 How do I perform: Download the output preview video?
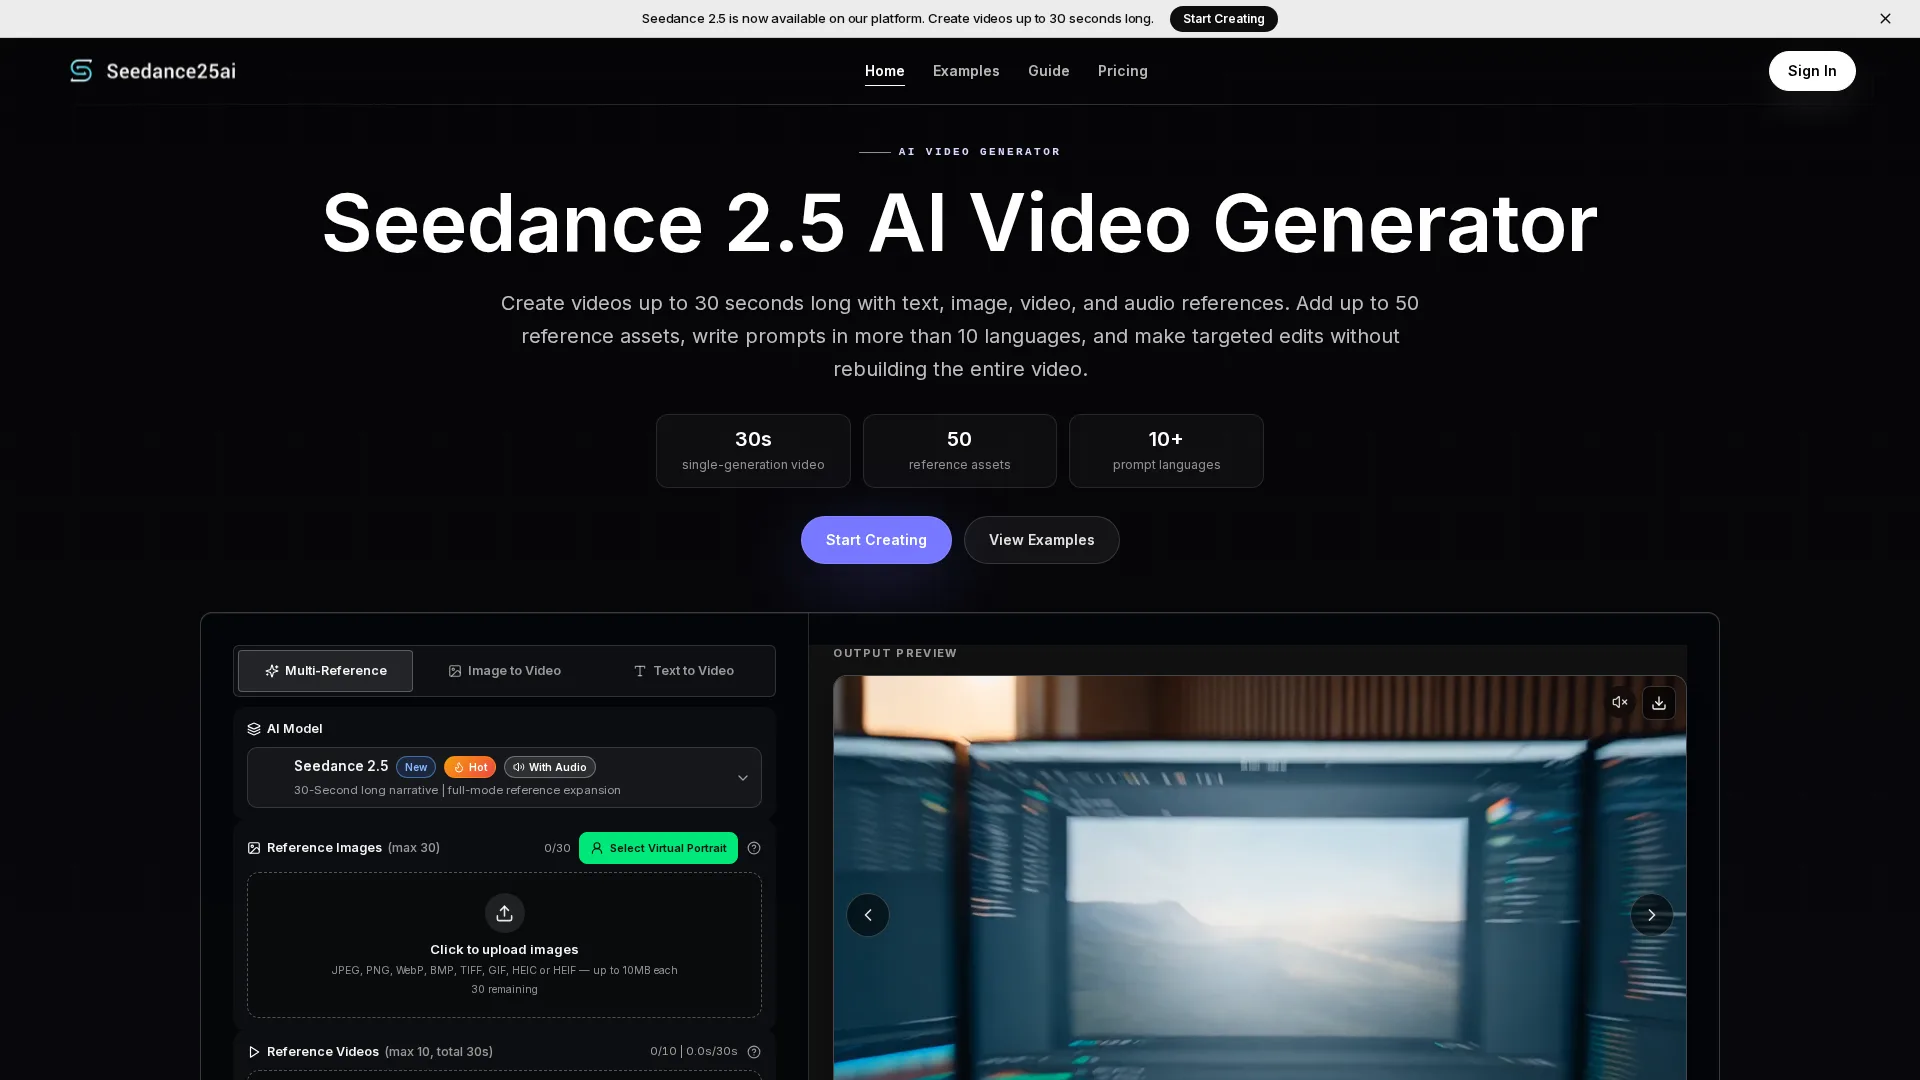pos(1659,703)
